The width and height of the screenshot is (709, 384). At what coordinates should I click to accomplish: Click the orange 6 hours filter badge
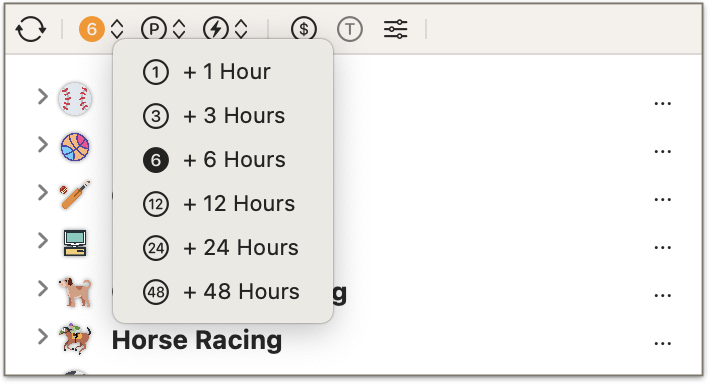click(x=92, y=29)
